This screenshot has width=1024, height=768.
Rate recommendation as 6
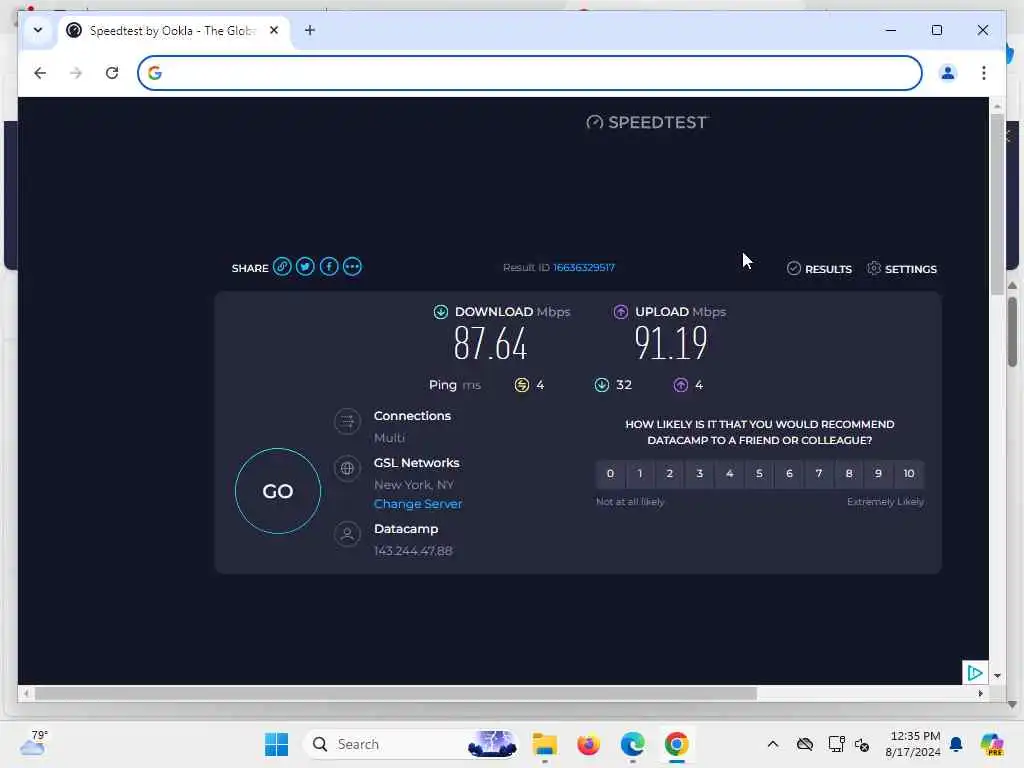(x=789, y=473)
